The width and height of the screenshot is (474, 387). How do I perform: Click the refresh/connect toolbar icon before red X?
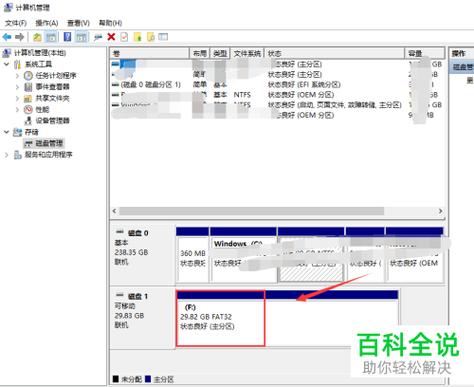coord(98,37)
